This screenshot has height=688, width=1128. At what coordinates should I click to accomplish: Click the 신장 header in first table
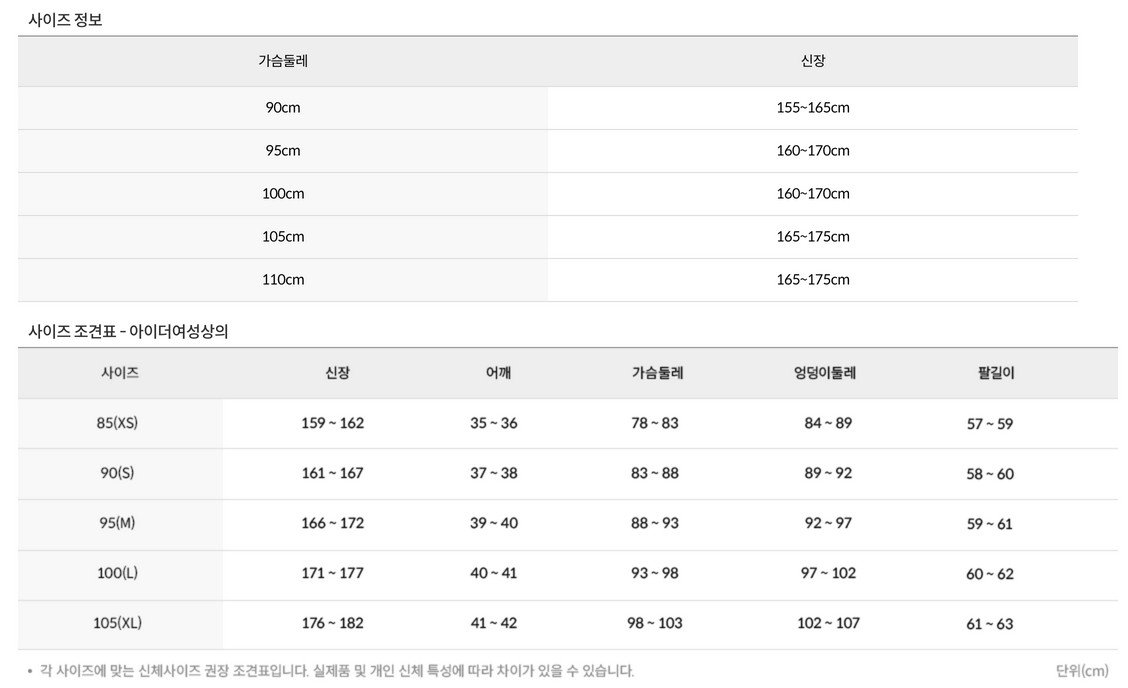coord(812,60)
